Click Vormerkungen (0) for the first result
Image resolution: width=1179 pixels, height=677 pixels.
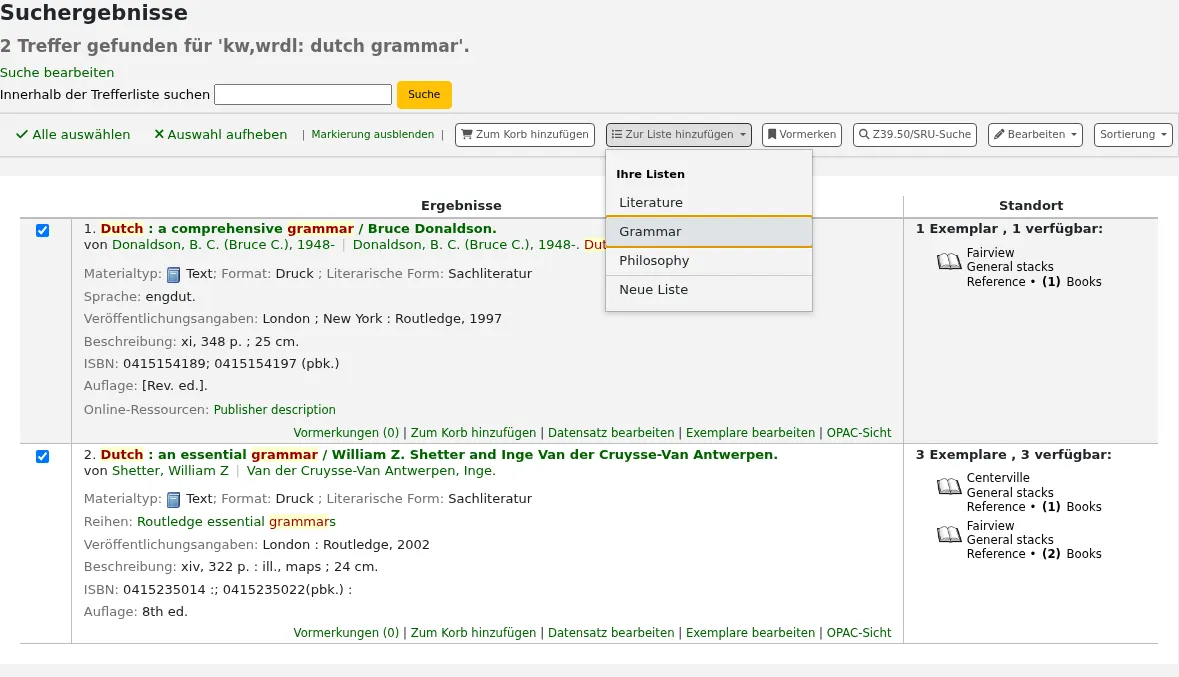[346, 433]
